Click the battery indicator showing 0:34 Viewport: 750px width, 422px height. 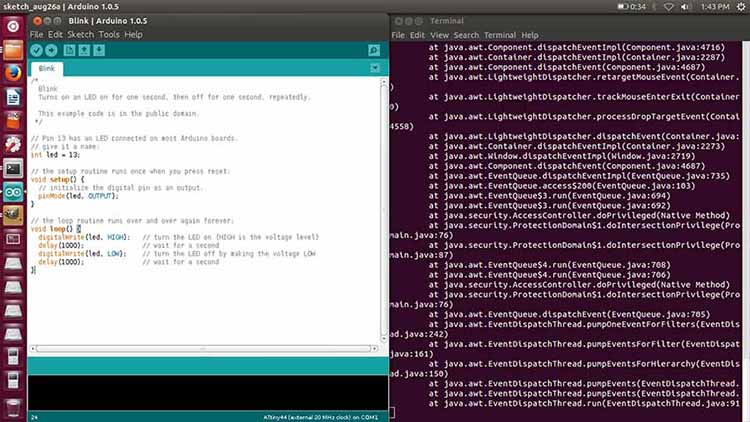tap(631, 7)
